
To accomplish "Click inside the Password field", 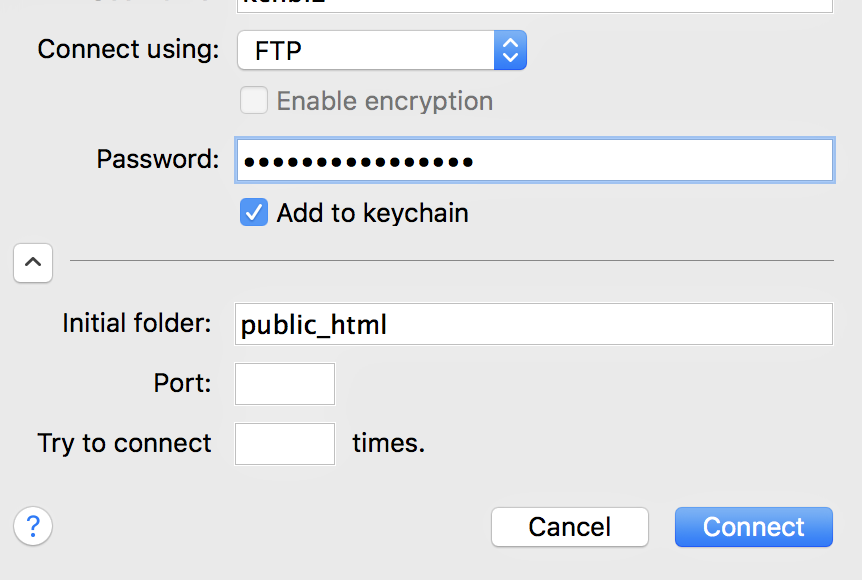I will (x=534, y=159).
